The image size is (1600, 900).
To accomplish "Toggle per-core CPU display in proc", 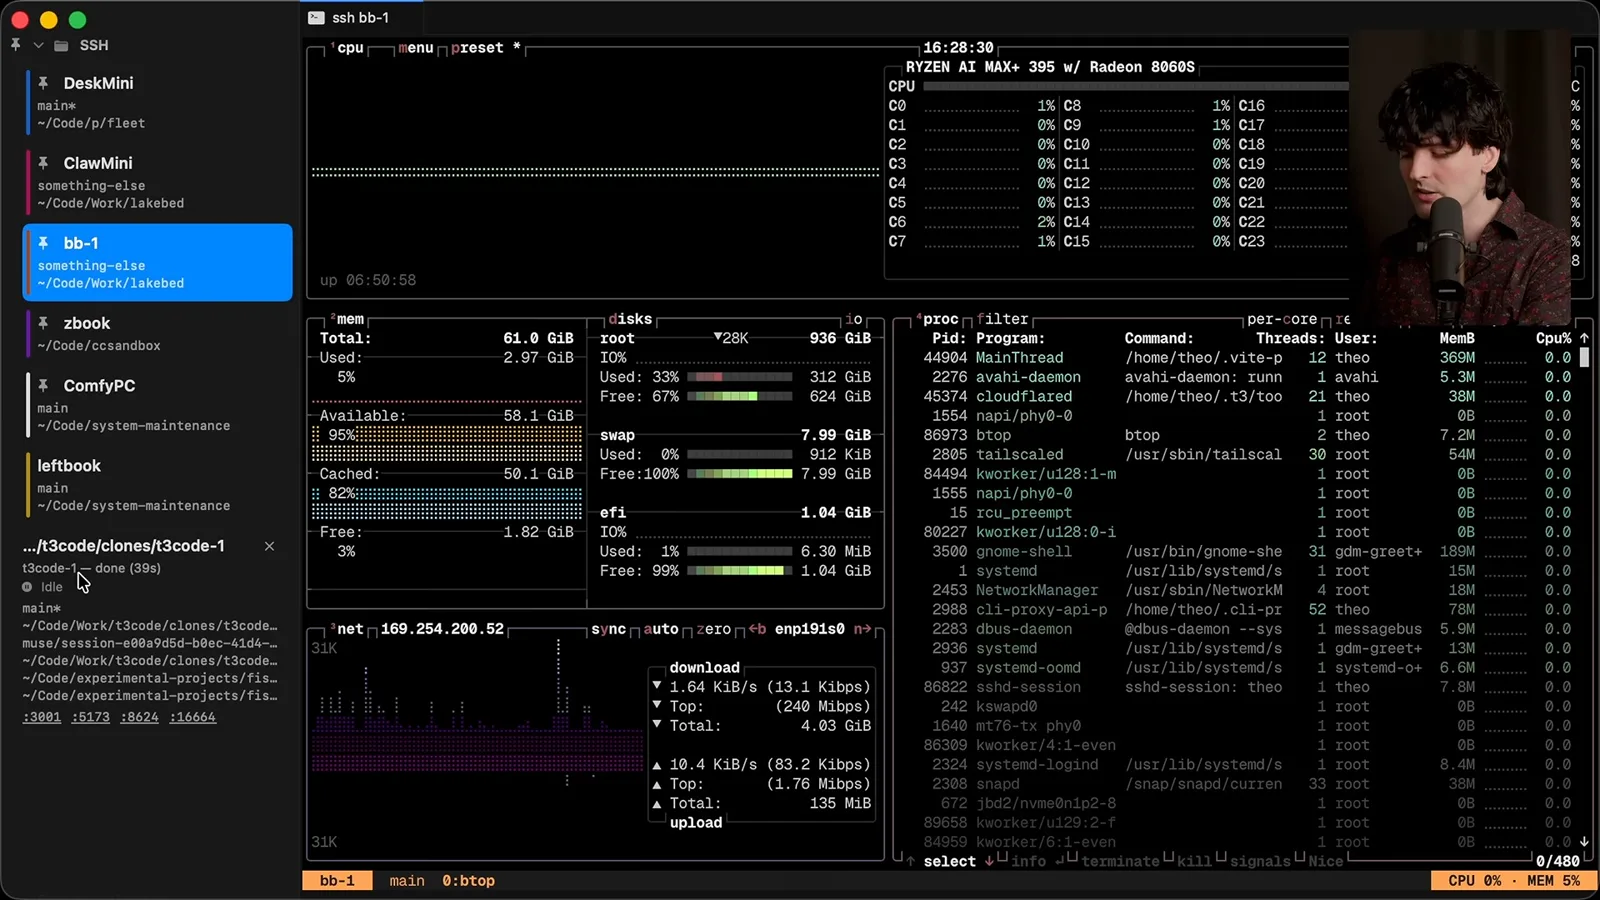I will coord(1283,319).
